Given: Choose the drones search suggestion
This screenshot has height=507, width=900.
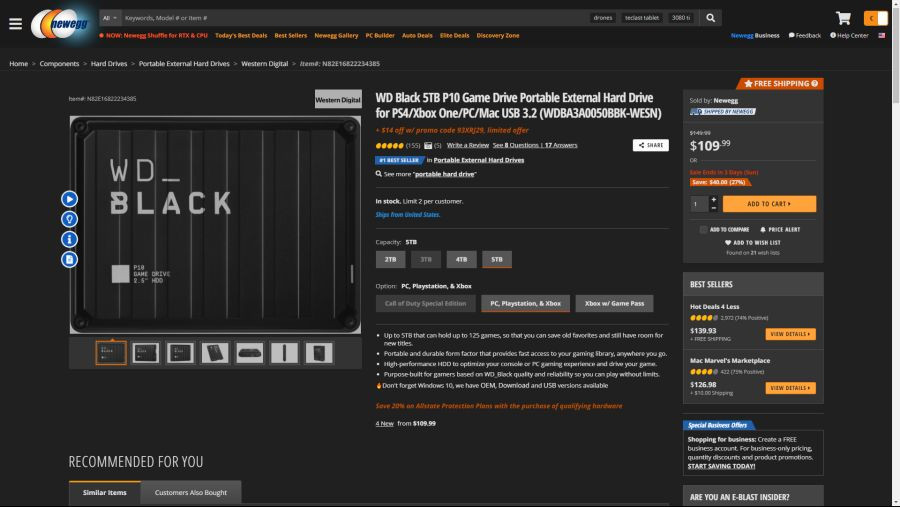Looking at the screenshot, I should pyautogui.click(x=603, y=18).
